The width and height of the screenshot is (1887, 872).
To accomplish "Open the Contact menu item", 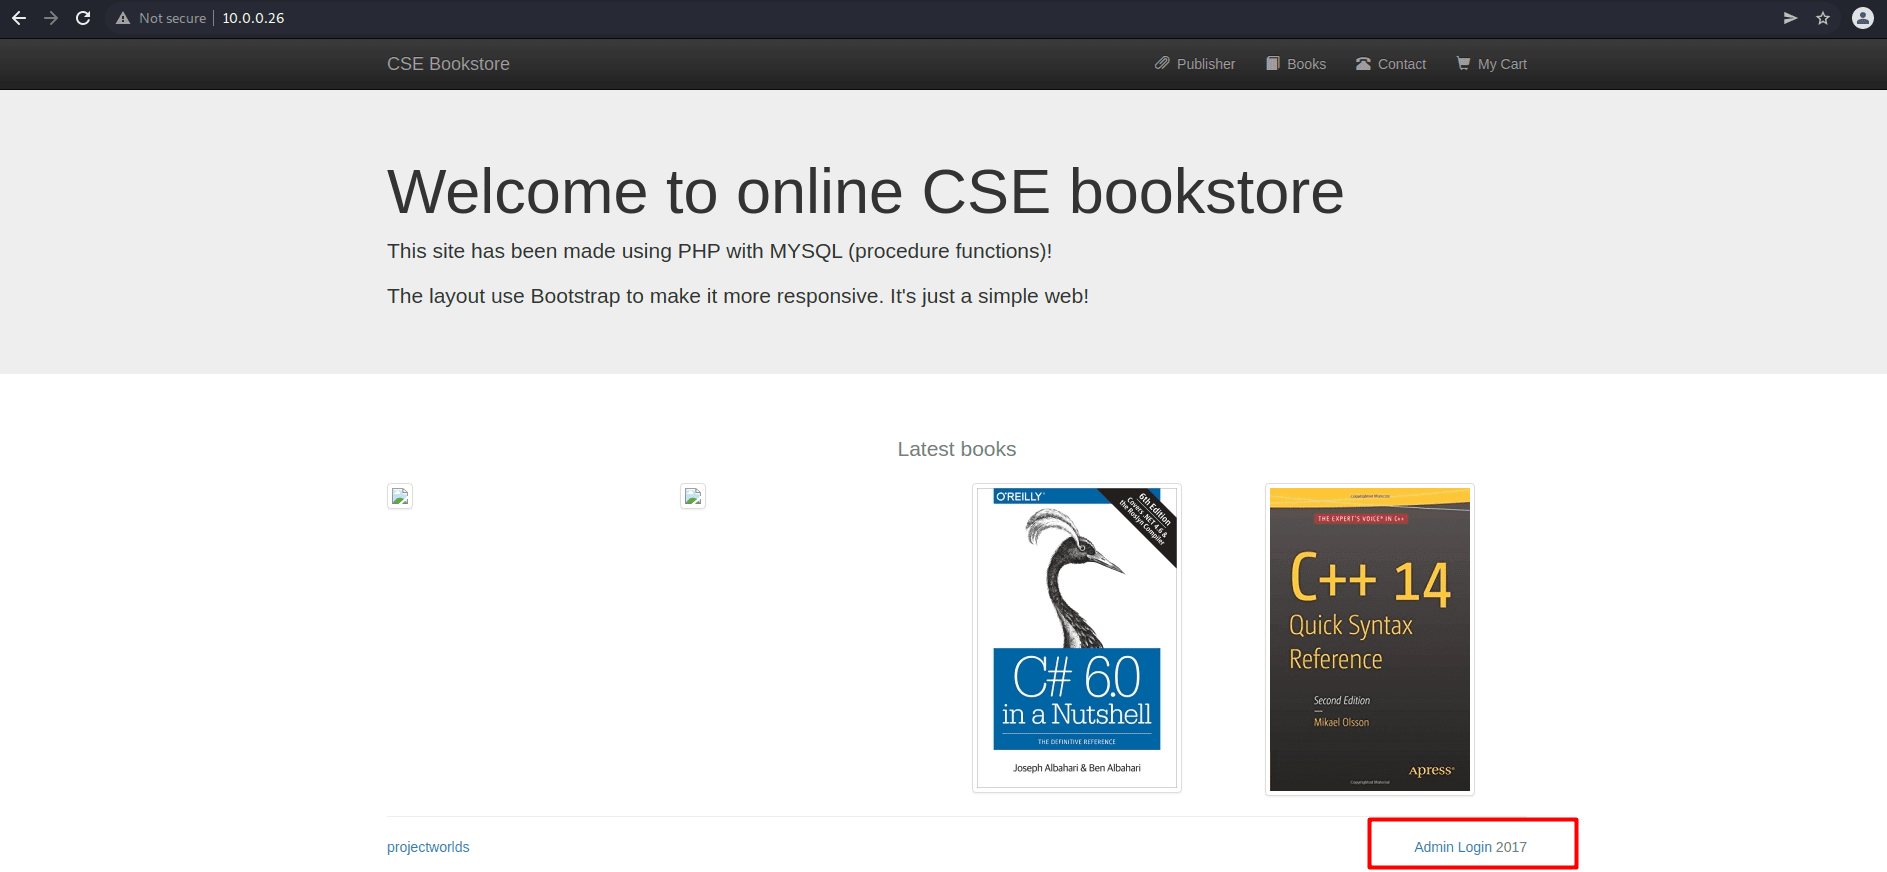I will point(1391,64).
